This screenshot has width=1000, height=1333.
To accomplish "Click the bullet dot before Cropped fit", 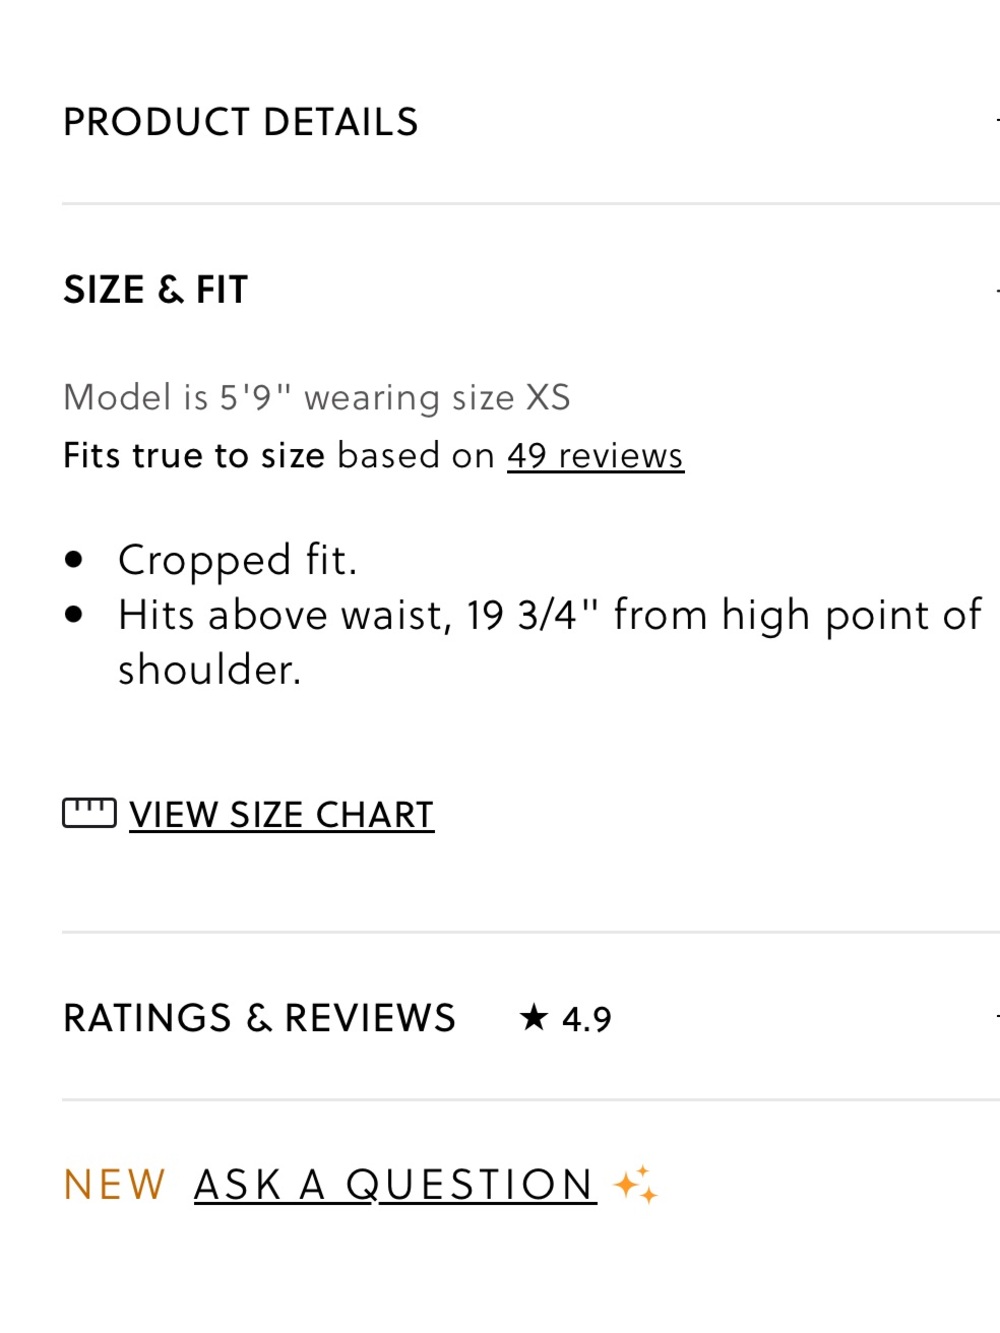I will click(x=73, y=560).
